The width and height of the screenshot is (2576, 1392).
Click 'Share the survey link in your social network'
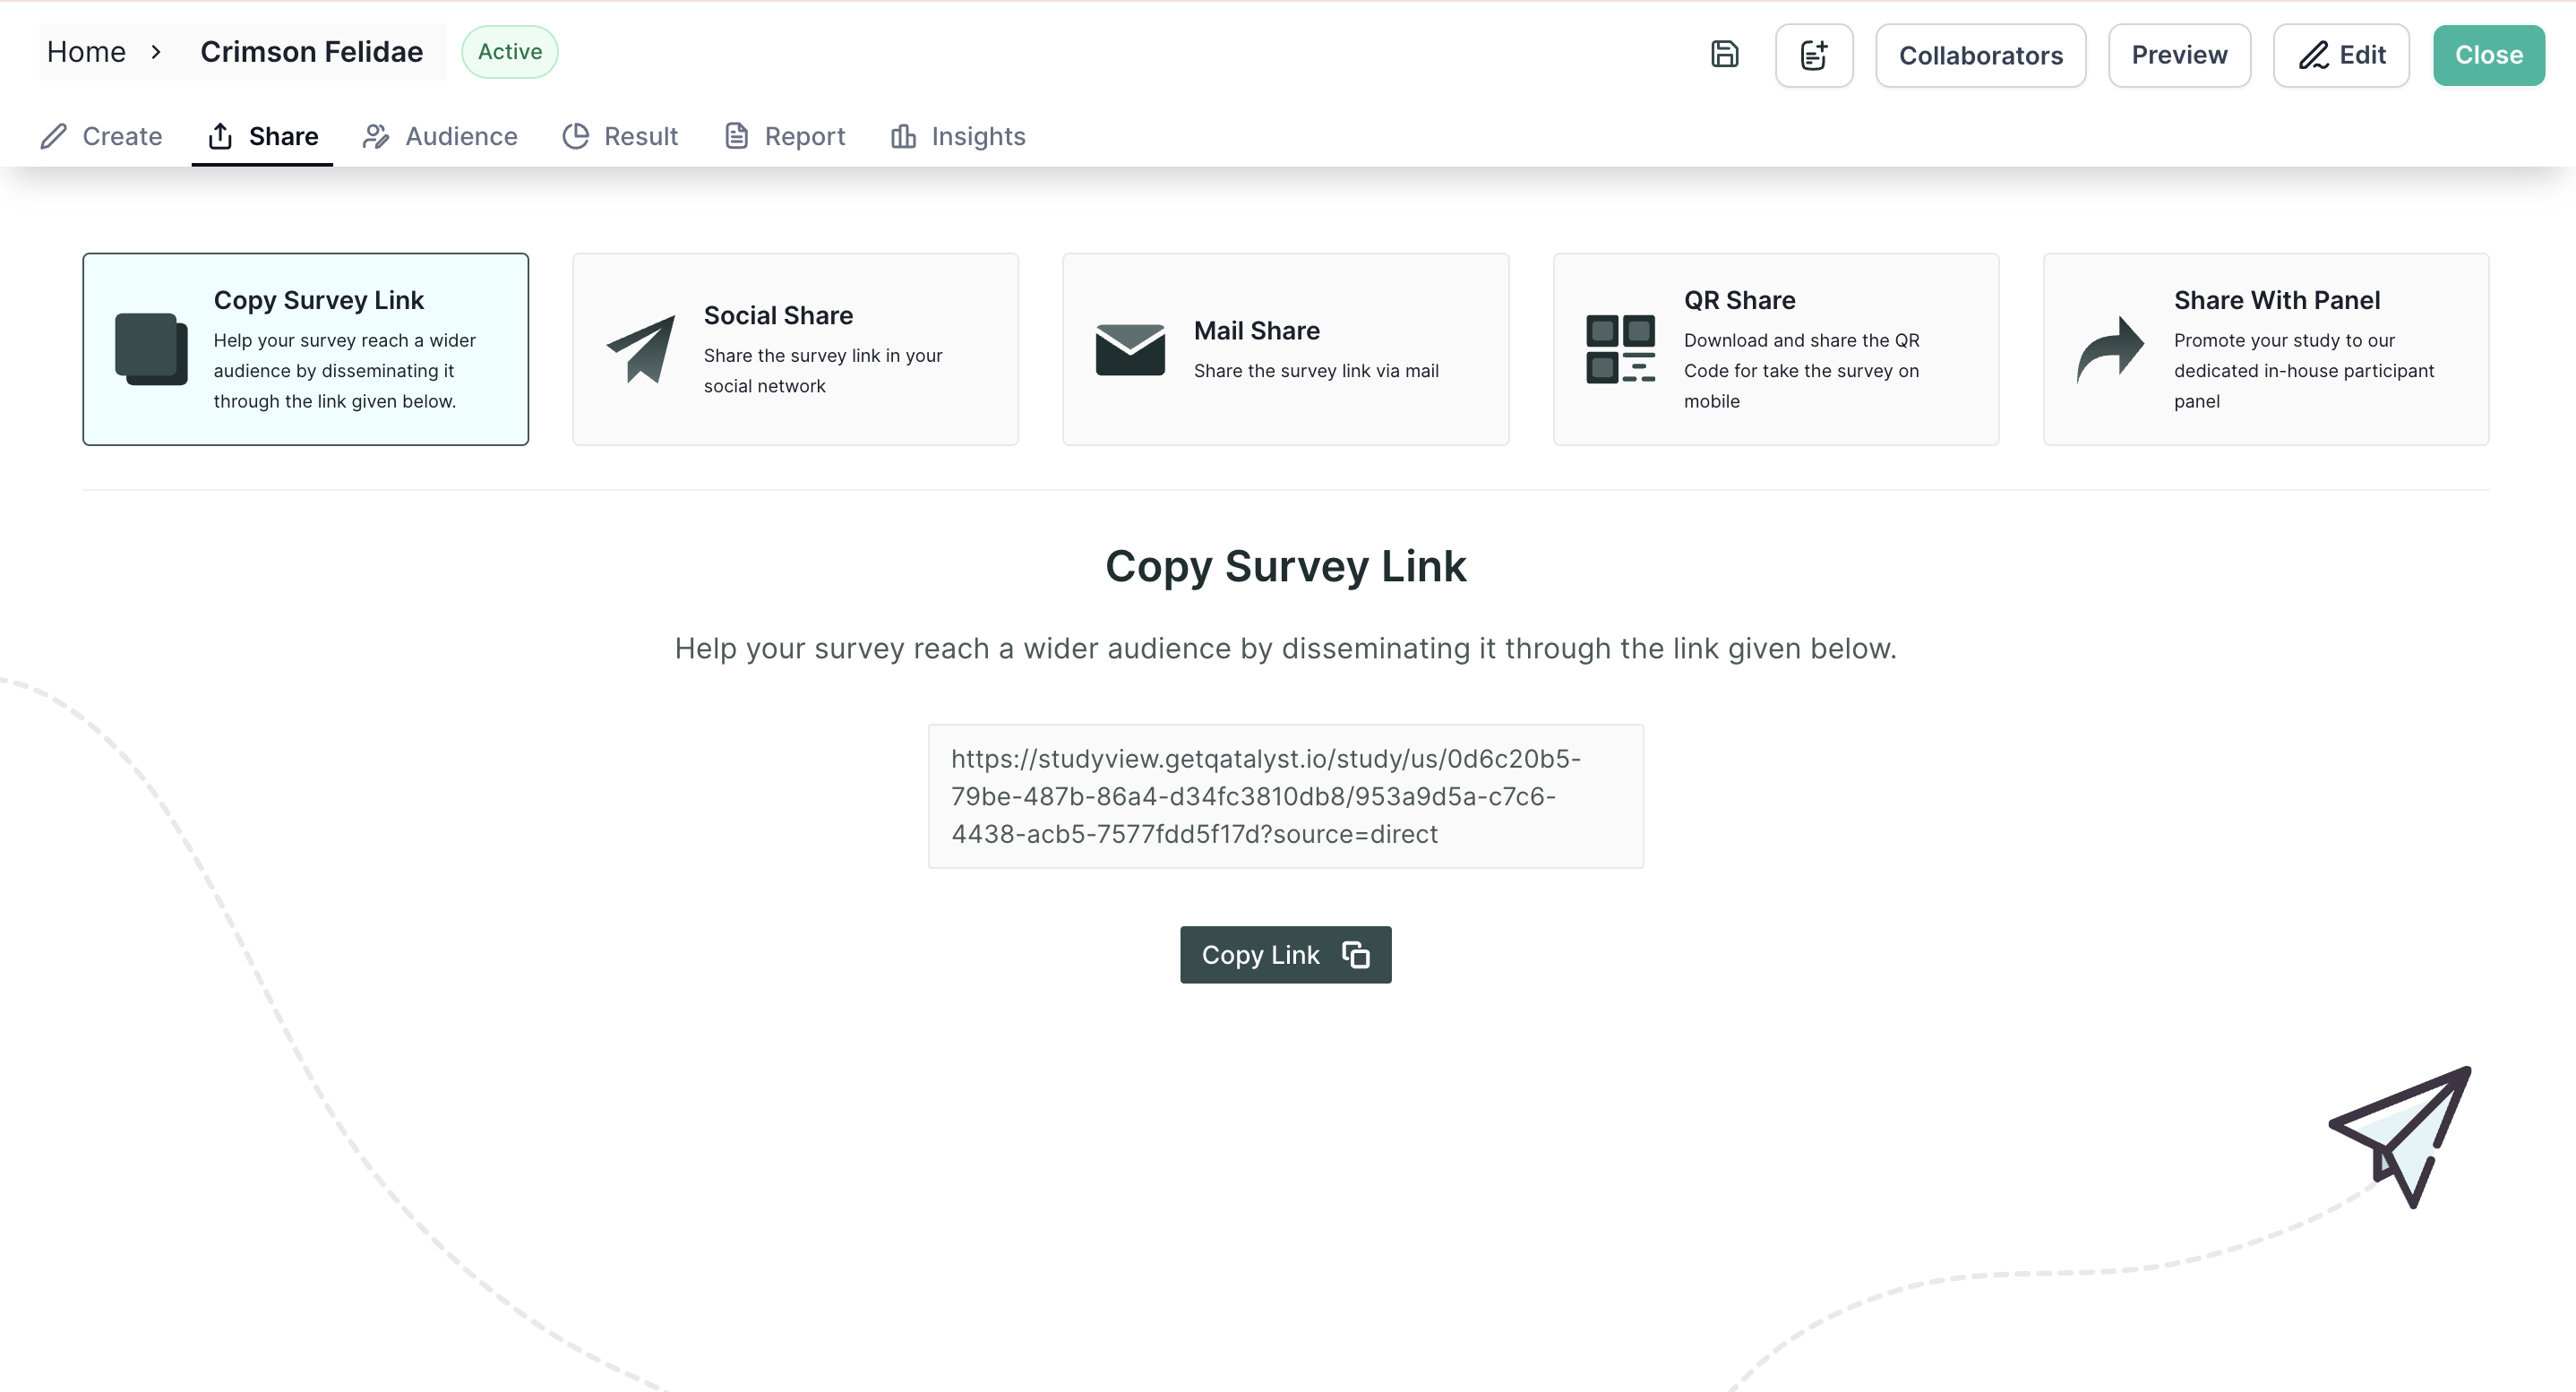tap(823, 371)
